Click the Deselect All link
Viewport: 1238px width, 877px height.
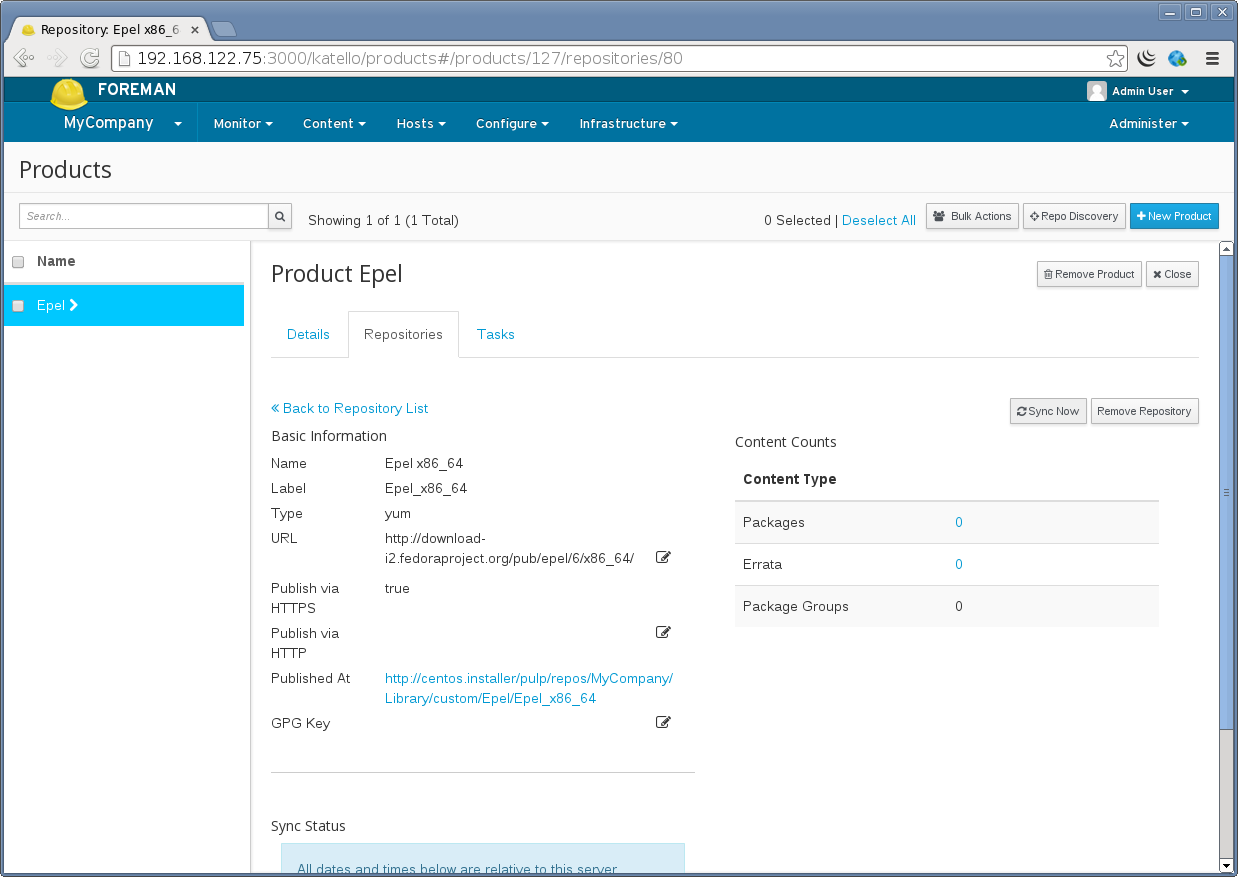pos(879,220)
